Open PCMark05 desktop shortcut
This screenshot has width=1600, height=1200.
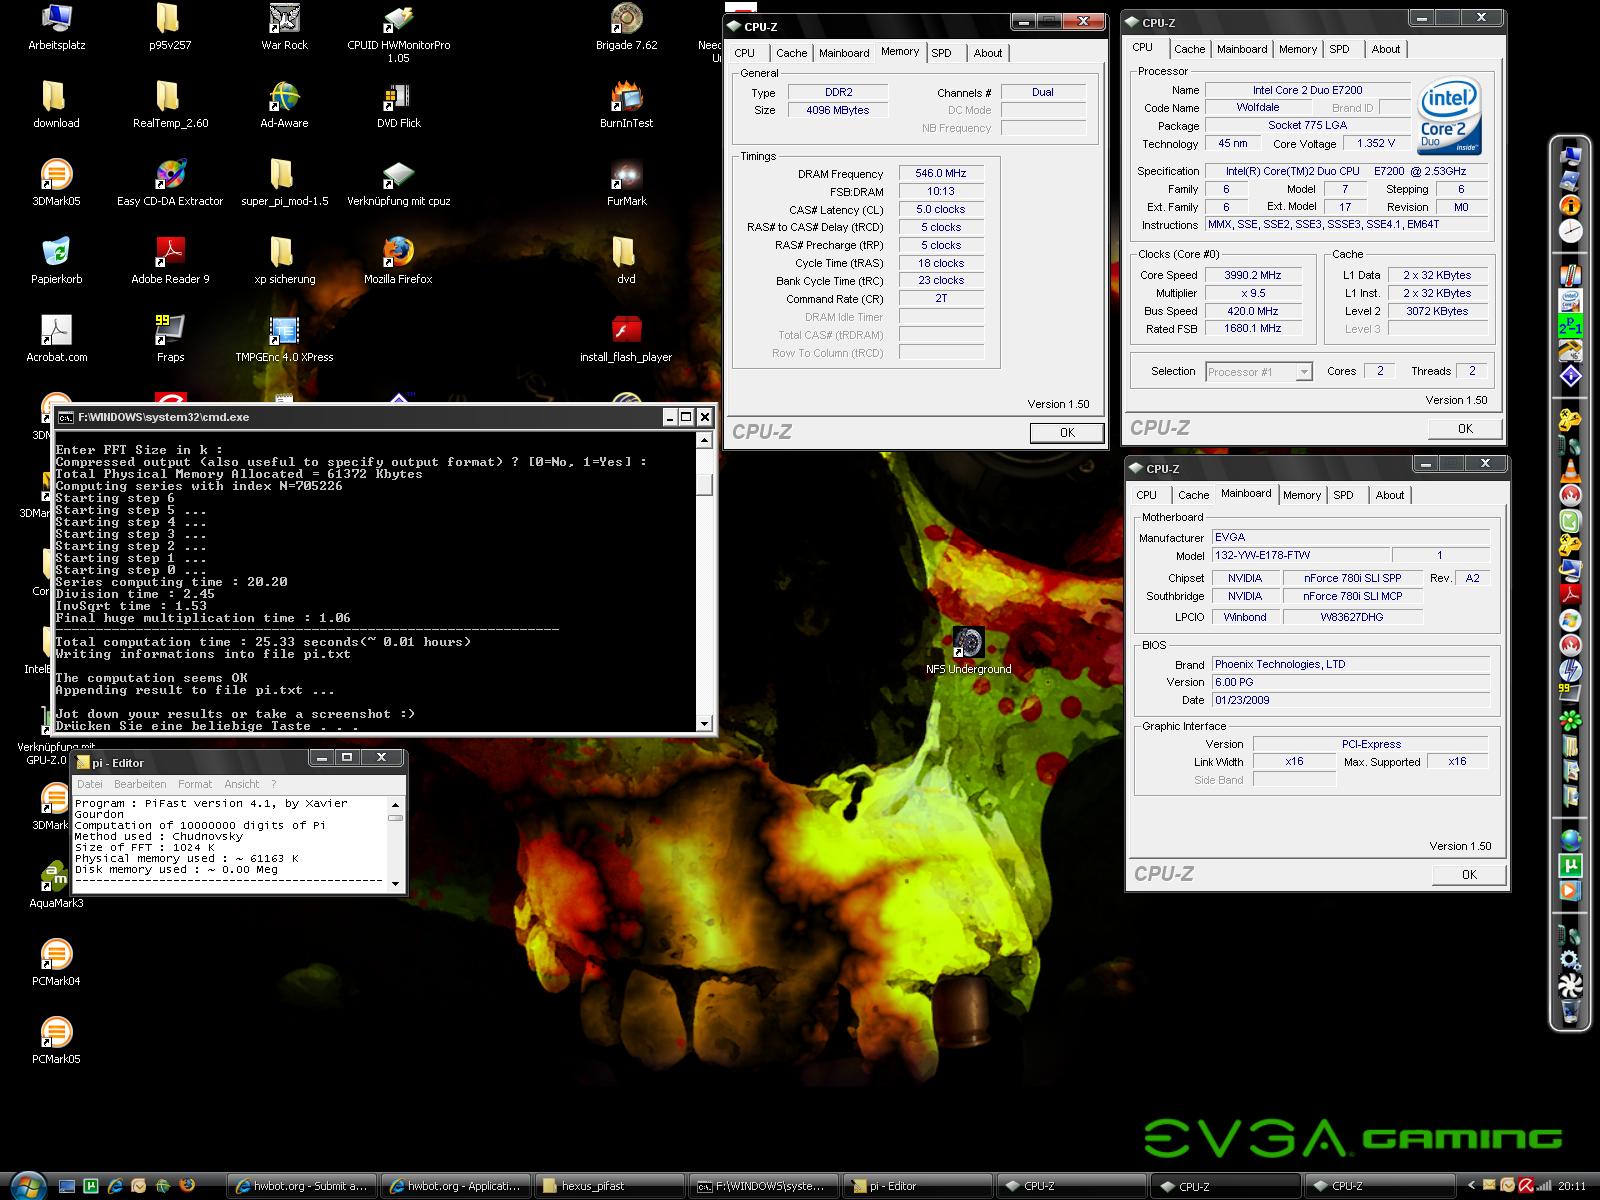56,1041
